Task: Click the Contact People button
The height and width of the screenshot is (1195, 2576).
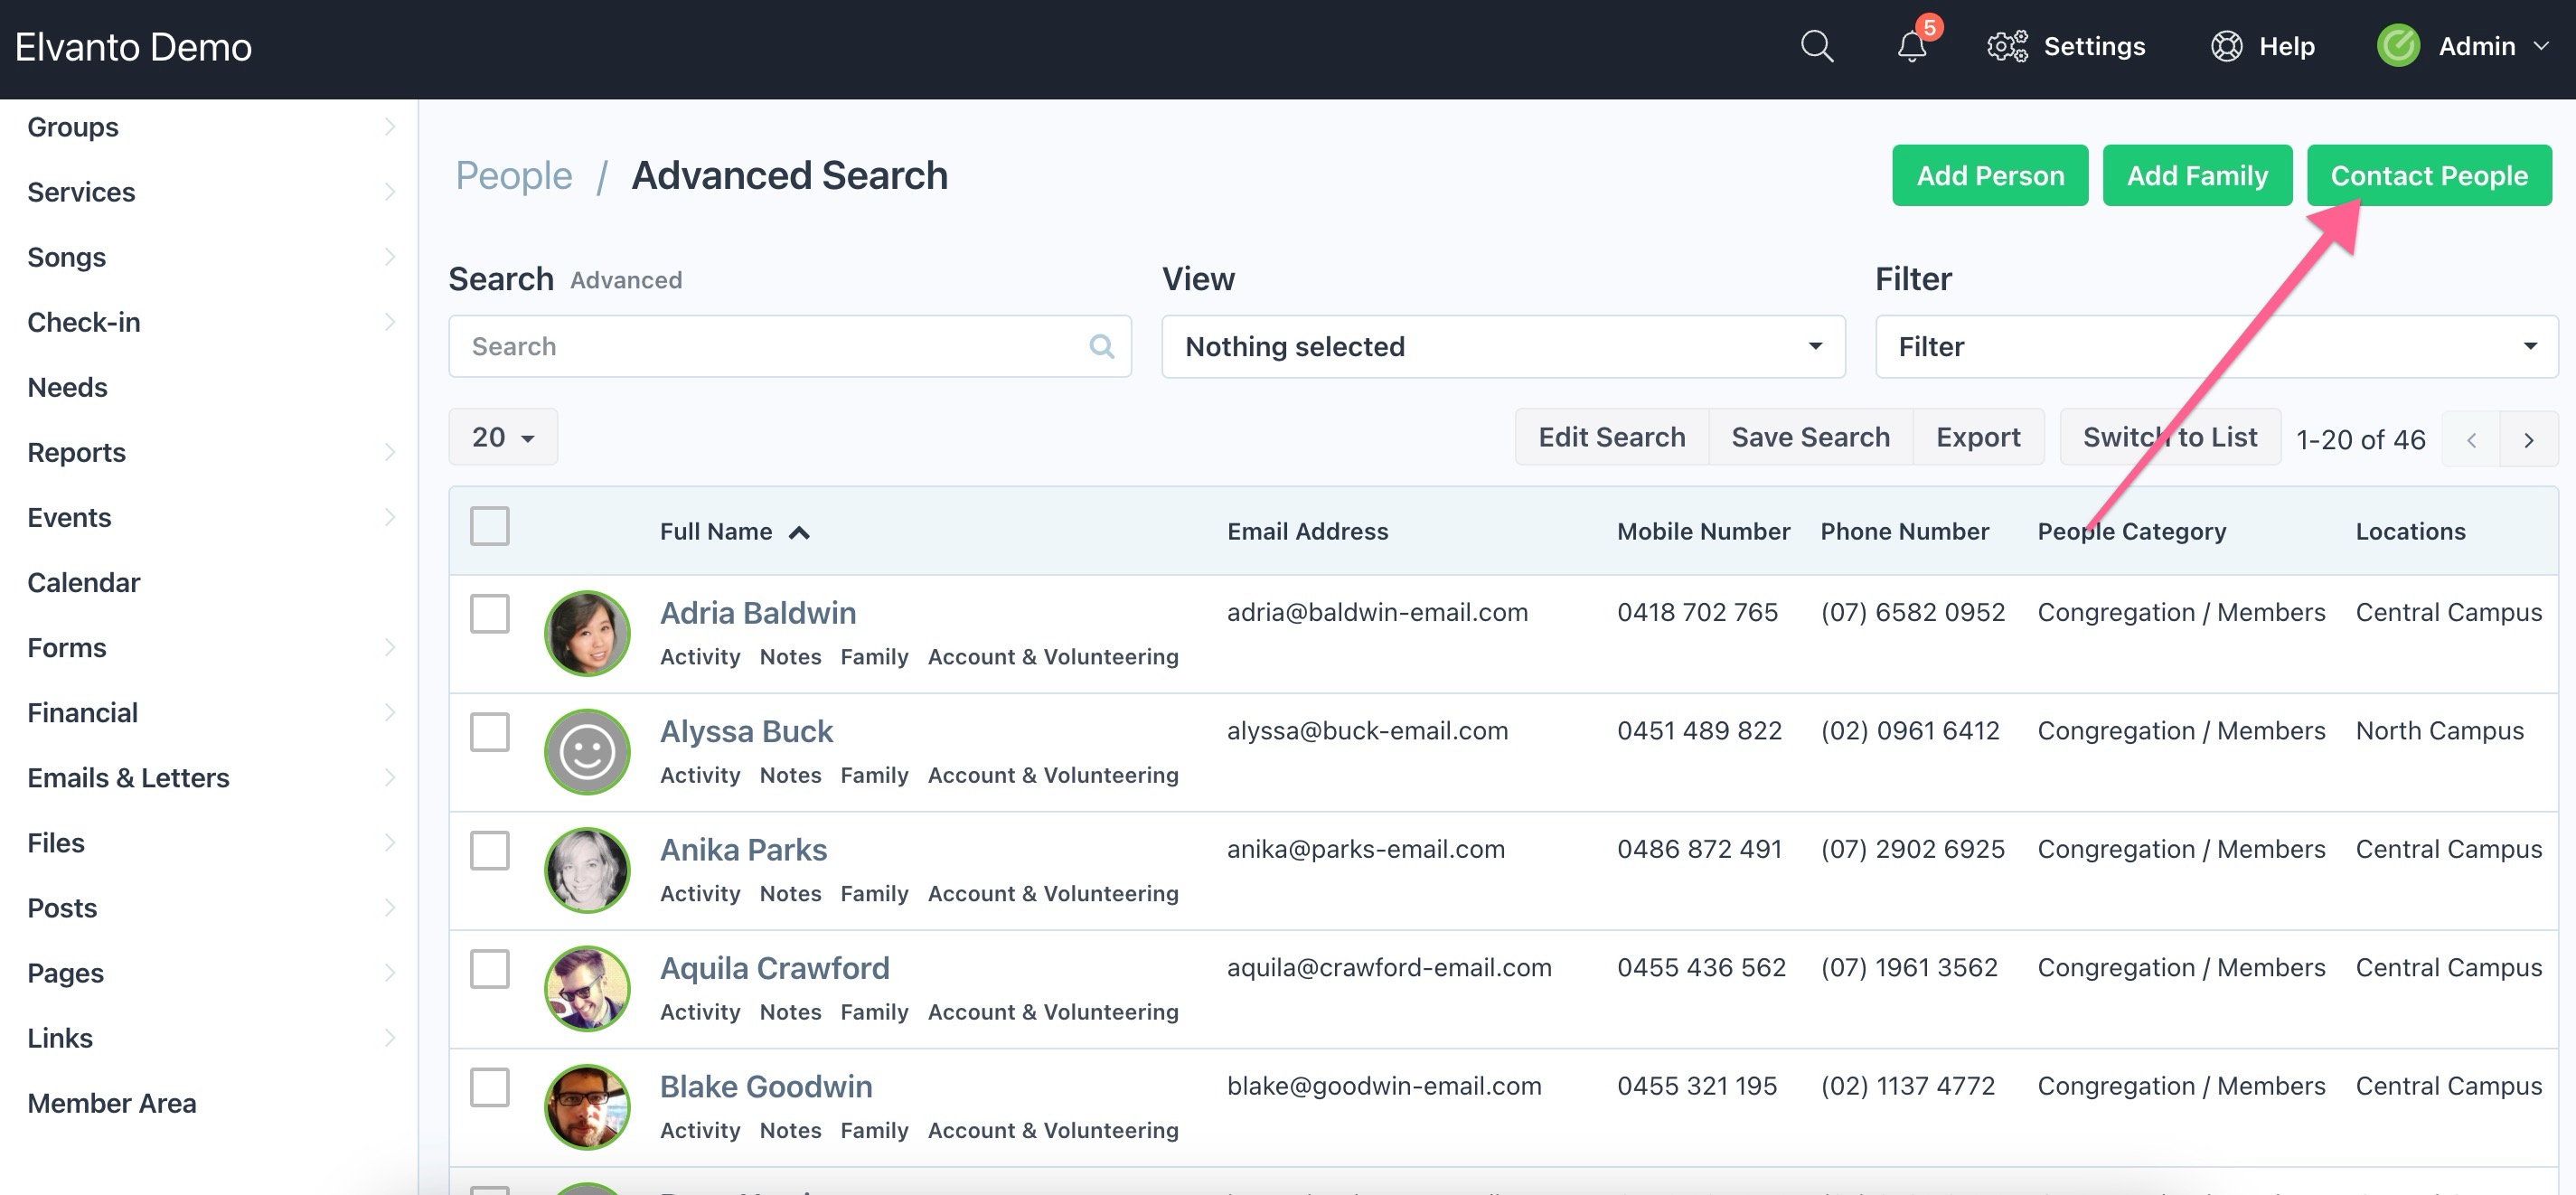Action: pos(2428,175)
